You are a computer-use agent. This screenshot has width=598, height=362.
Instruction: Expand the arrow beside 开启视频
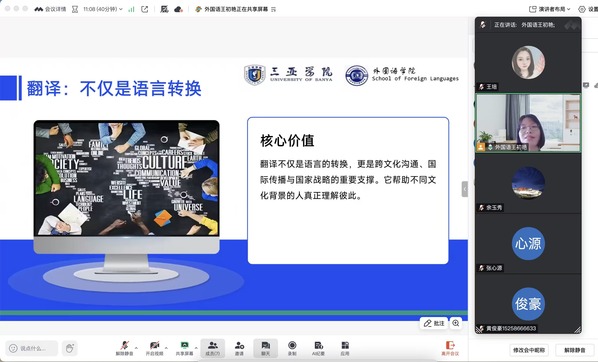point(166,348)
